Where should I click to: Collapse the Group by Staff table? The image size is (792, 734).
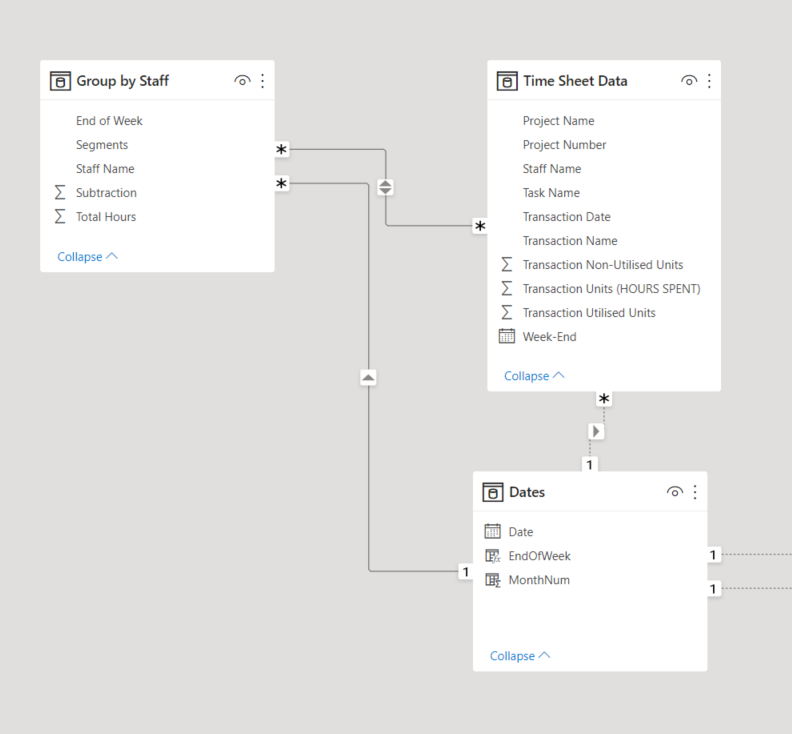(87, 257)
